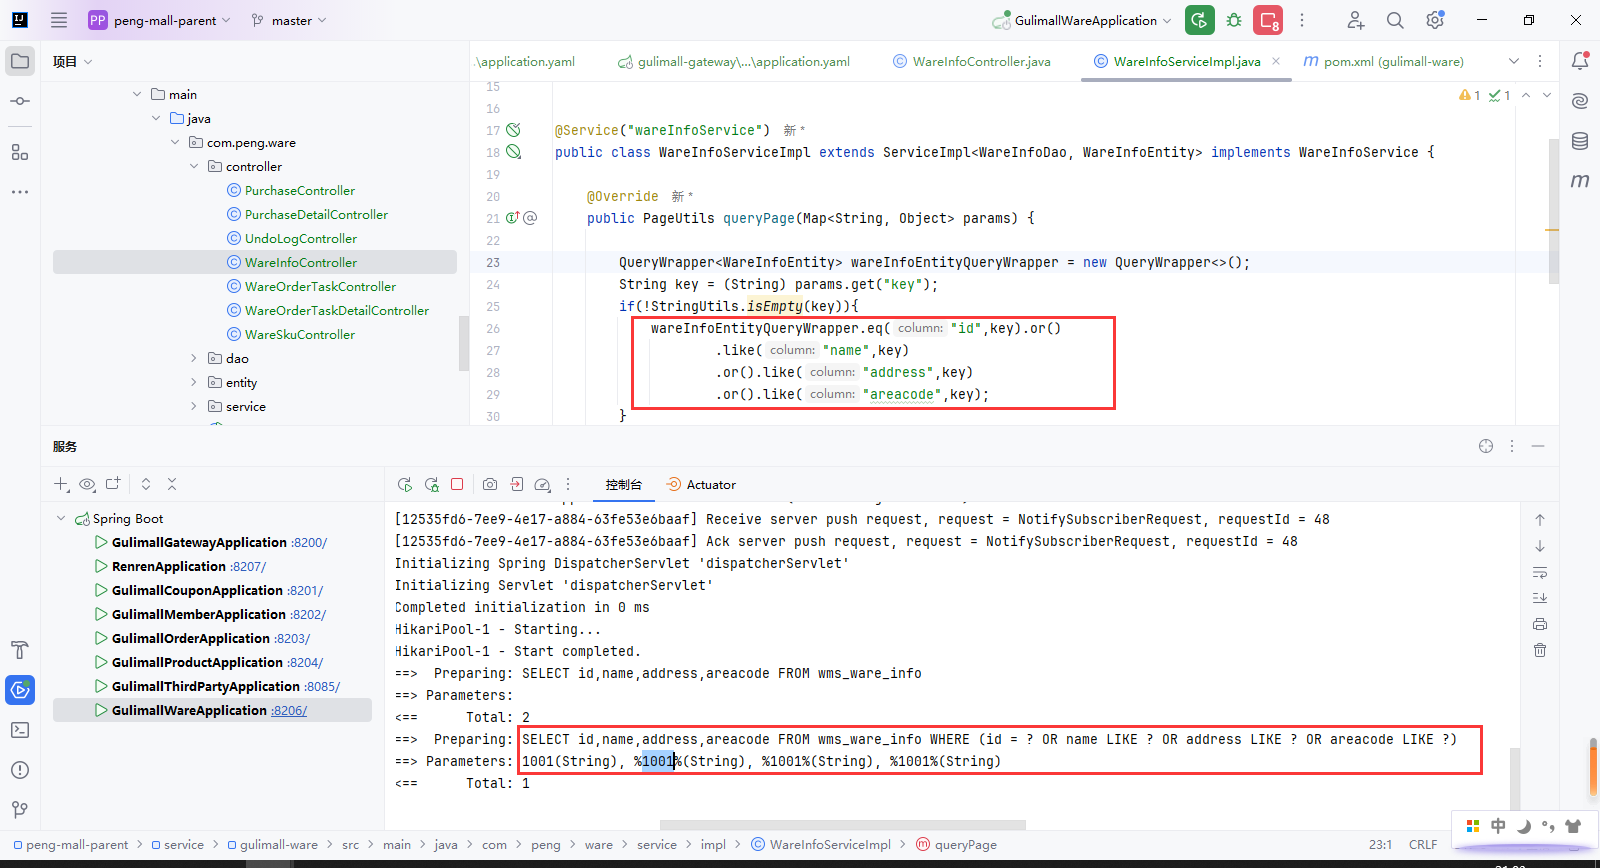Rerun the selected service in Services toolbar
The width and height of the screenshot is (1600, 868).
click(x=405, y=484)
